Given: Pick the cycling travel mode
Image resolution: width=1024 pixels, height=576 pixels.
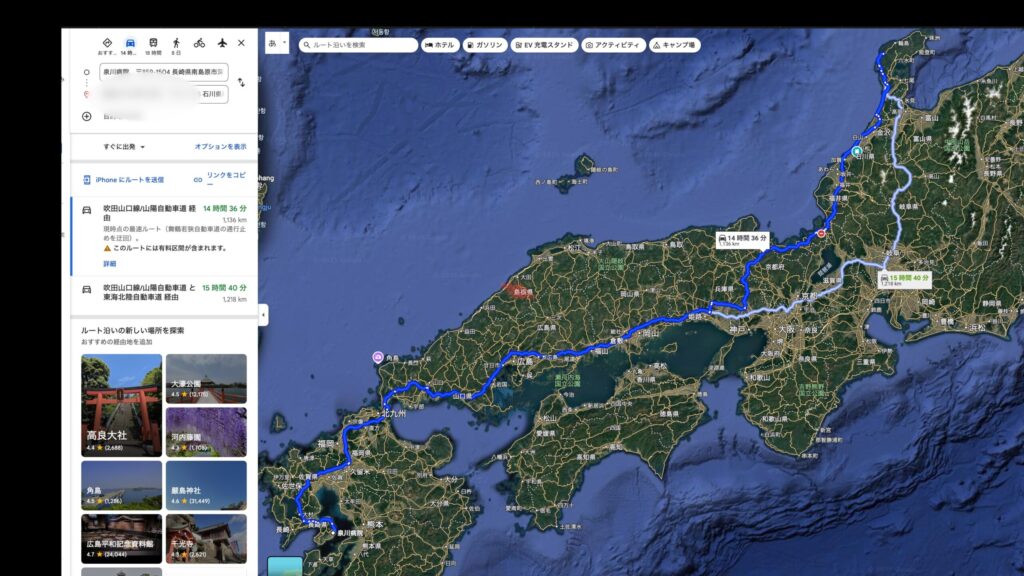Looking at the screenshot, I should click(199, 43).
